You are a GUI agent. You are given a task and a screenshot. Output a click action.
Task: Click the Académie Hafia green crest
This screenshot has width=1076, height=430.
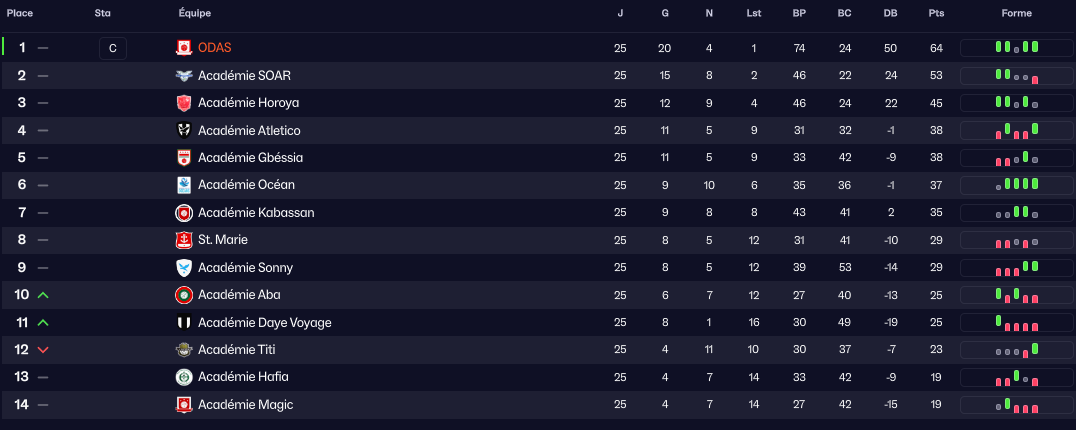pos(184,377)
